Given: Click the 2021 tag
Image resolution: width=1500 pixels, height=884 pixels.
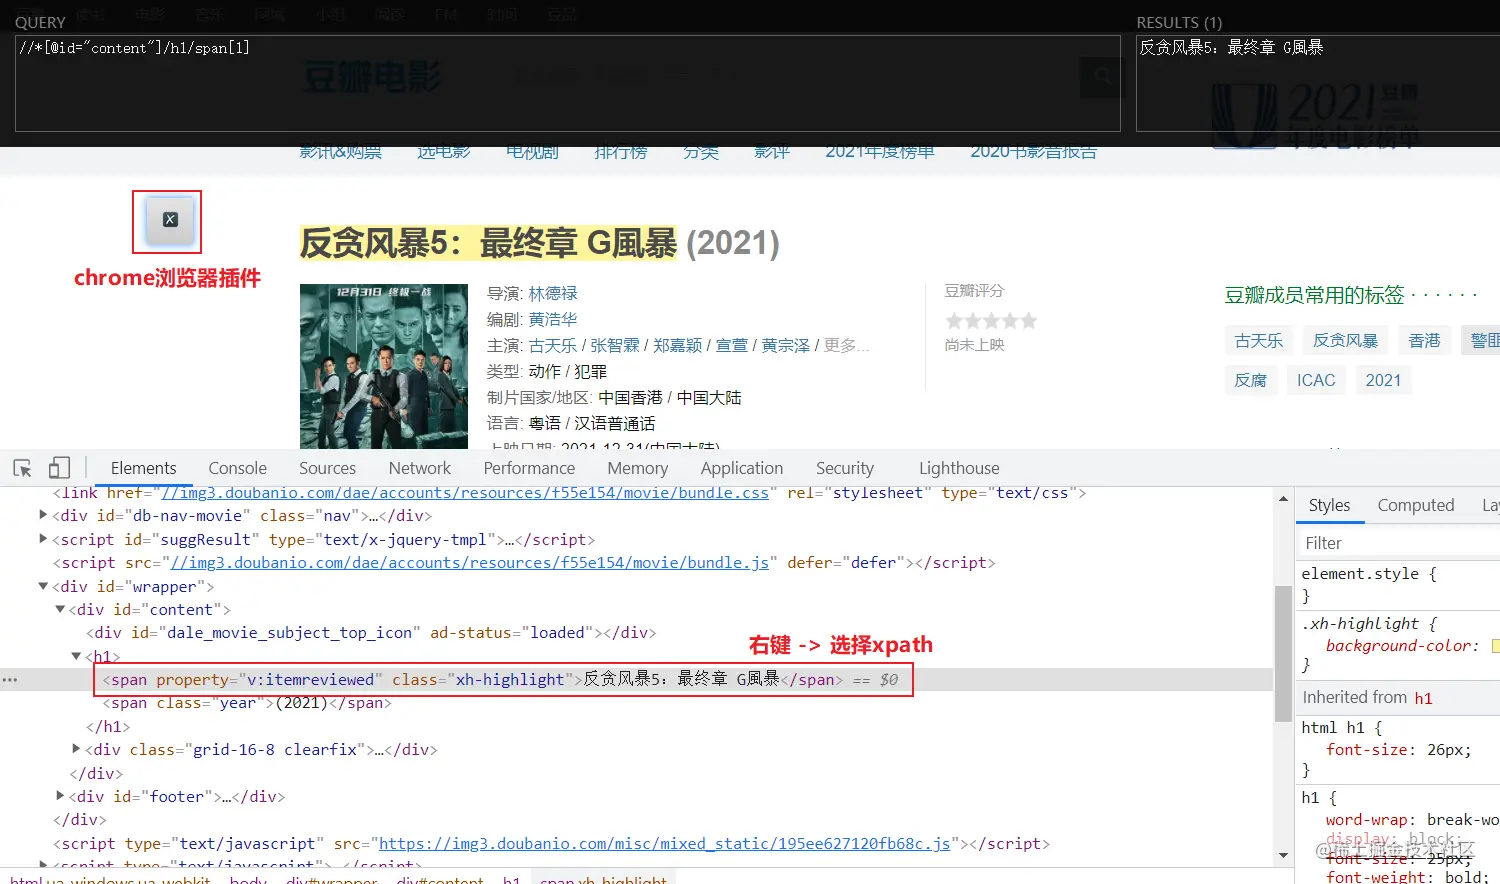Looking at the screenshot, I should coord(1383,380).
